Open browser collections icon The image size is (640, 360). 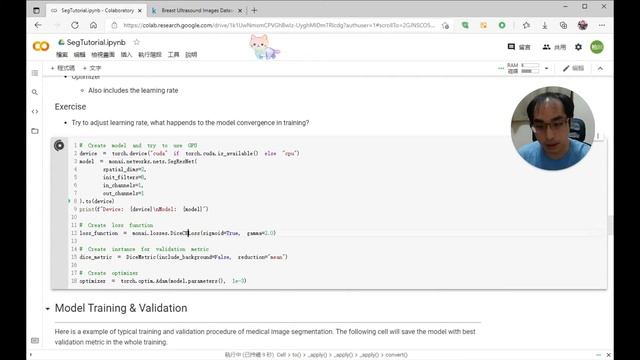563,25
